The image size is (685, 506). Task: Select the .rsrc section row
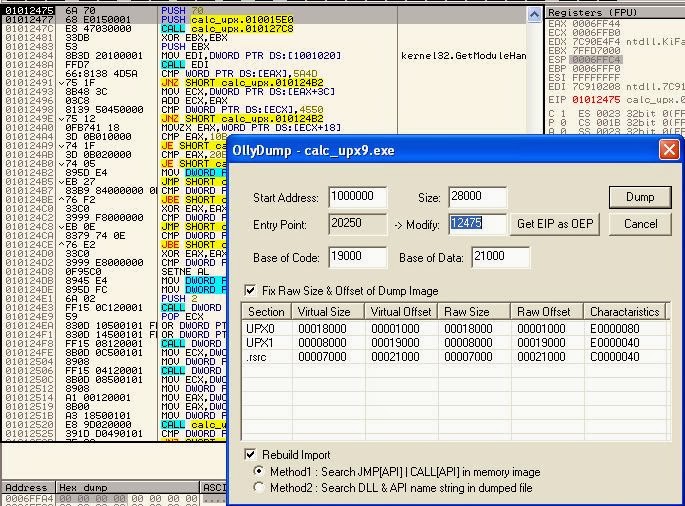454,357
